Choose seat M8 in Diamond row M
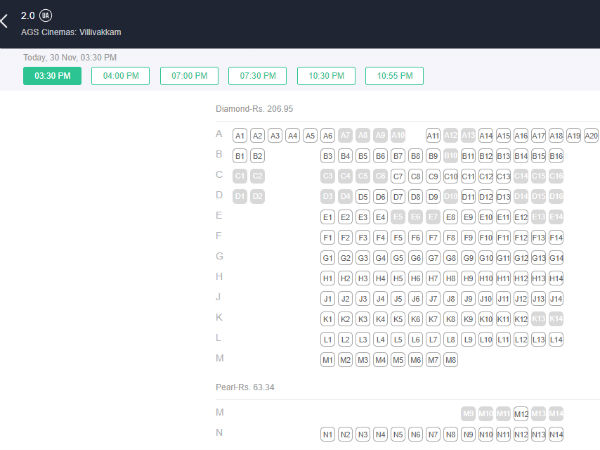The height and width of the screenshot is (450, 600). (x=450, y=359)
